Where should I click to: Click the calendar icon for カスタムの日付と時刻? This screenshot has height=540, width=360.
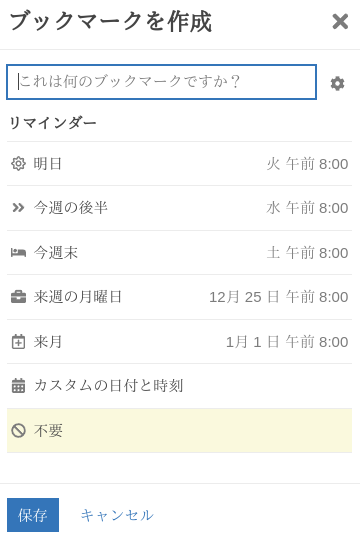click(18, 386)
